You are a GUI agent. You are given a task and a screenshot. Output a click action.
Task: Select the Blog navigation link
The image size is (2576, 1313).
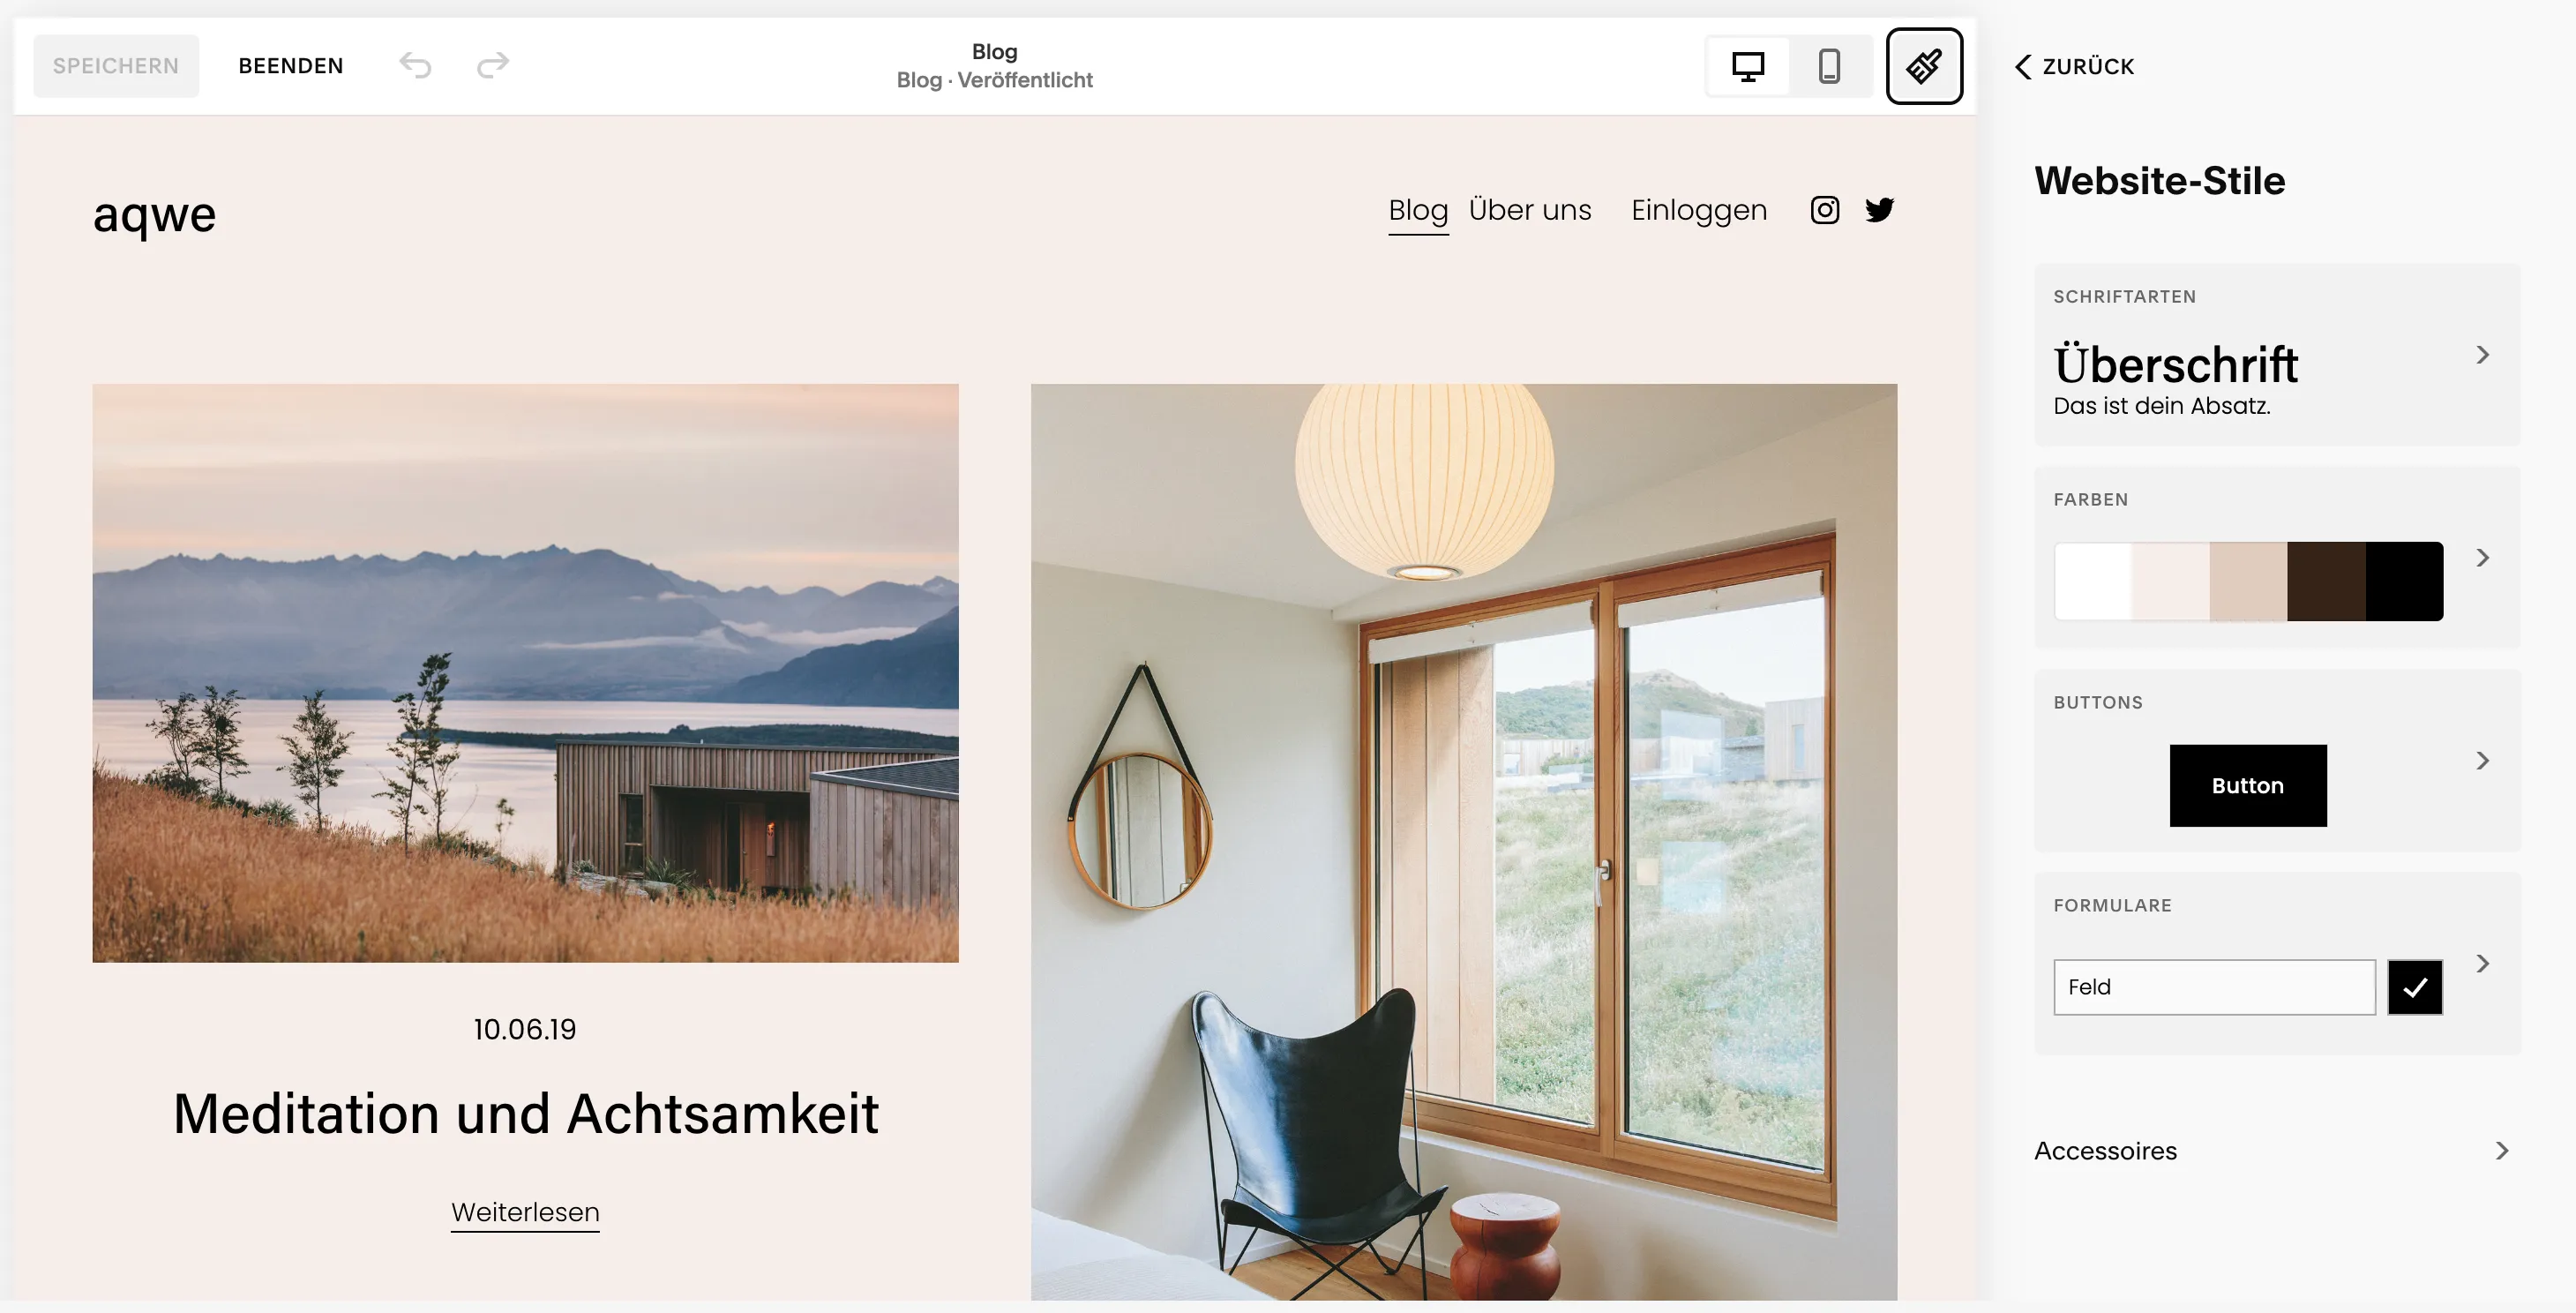tap(1418, 210)
